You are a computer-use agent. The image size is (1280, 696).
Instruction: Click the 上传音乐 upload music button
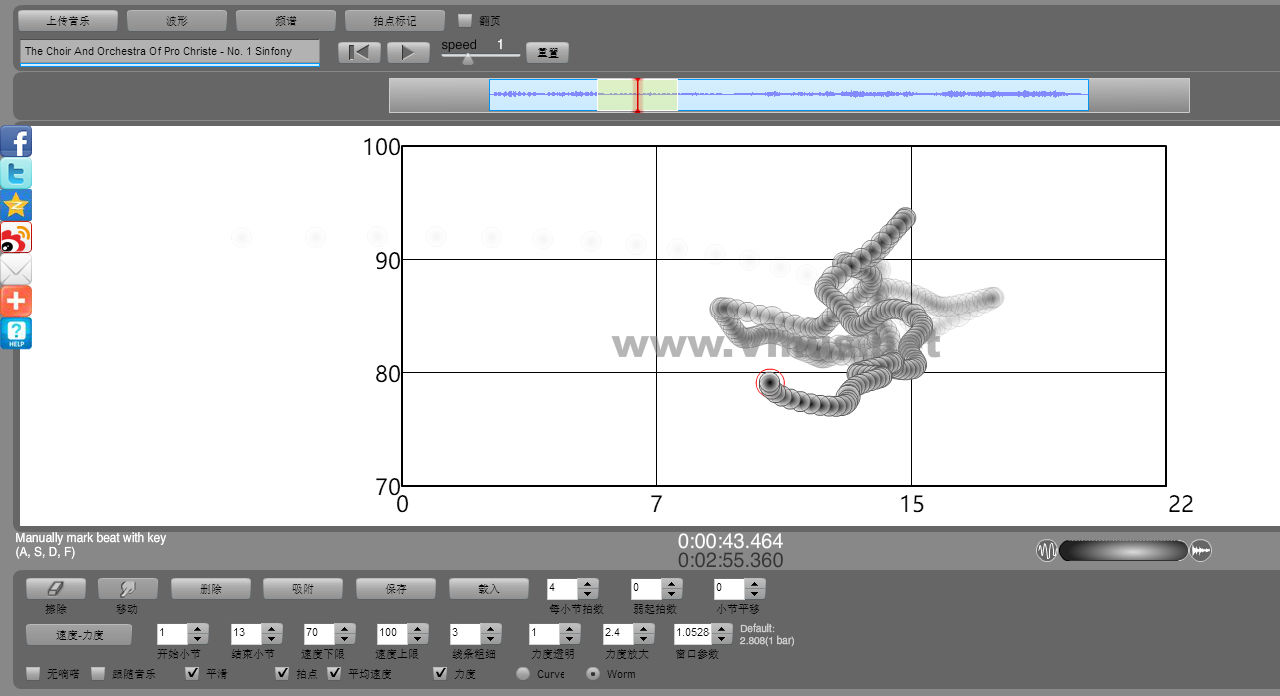point(68,20)
